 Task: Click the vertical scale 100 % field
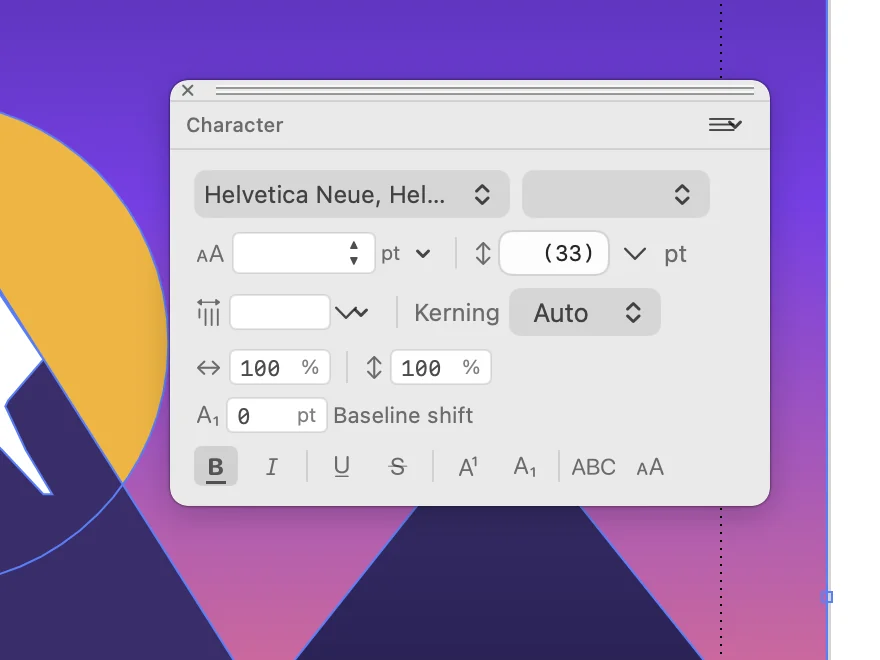[x=441, y=368]
